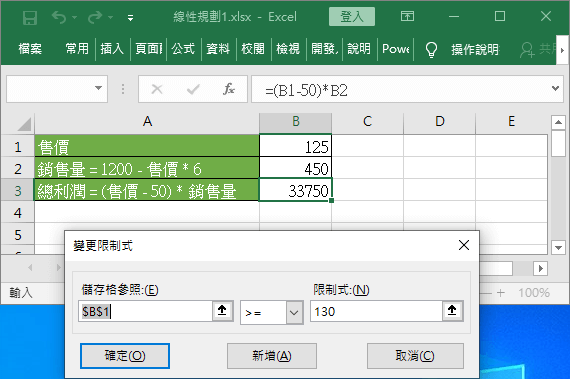Click the collapse-dialog arrow beside $B$1
The width and height of the screenshot is (570, 379).
tap(222, 311)
